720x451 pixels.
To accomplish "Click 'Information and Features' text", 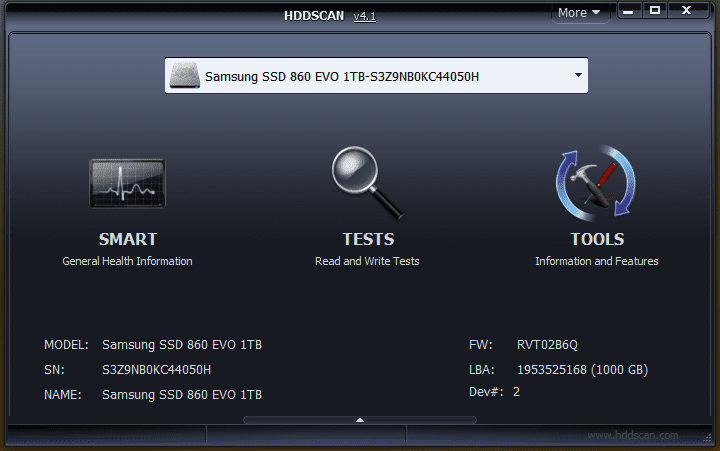I will pyautogui.click(x=596, y=261).
